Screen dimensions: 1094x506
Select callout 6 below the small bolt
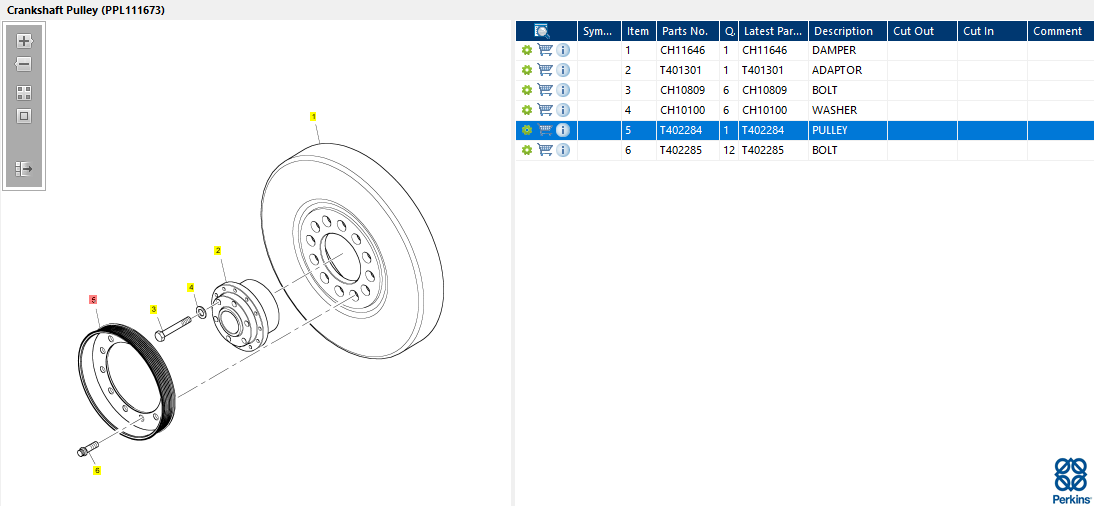(x=97, y=470)
